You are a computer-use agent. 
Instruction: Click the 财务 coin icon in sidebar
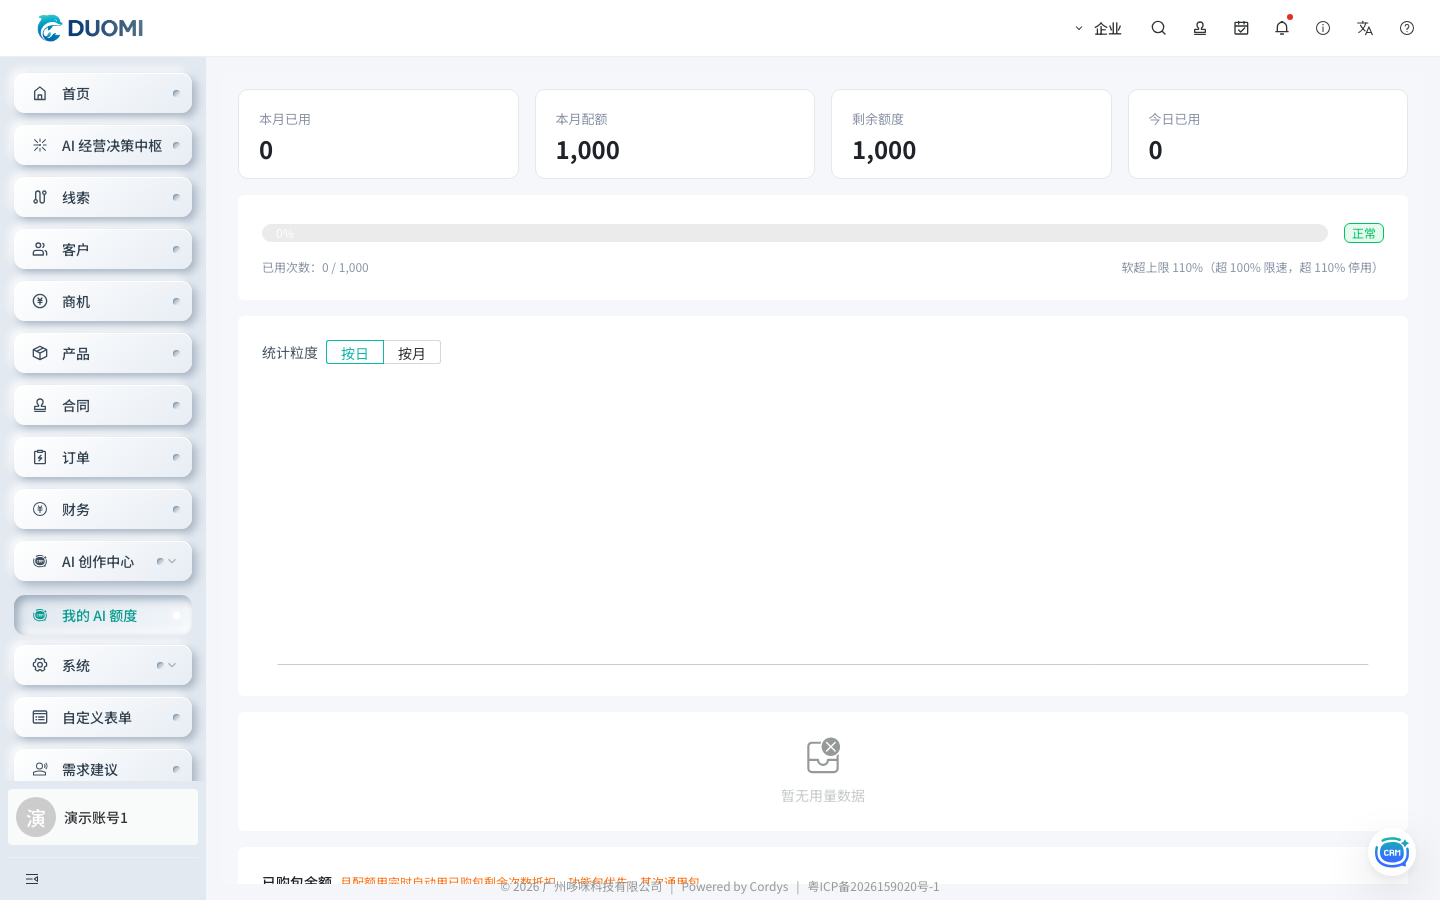click(40, 509)
